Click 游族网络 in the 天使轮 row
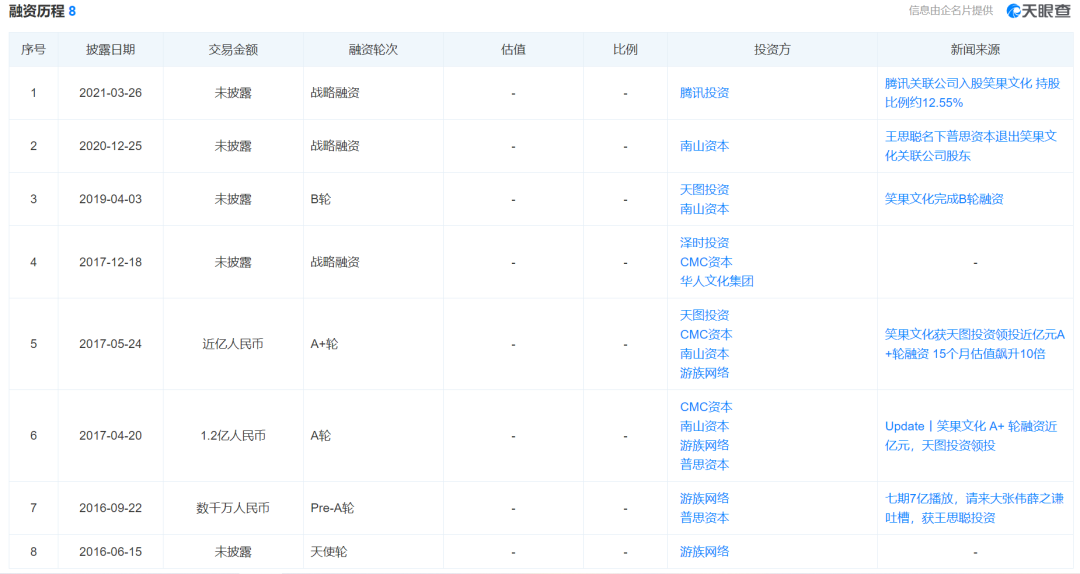This screenshot has width=1080, height=574. tap(704, 552)
